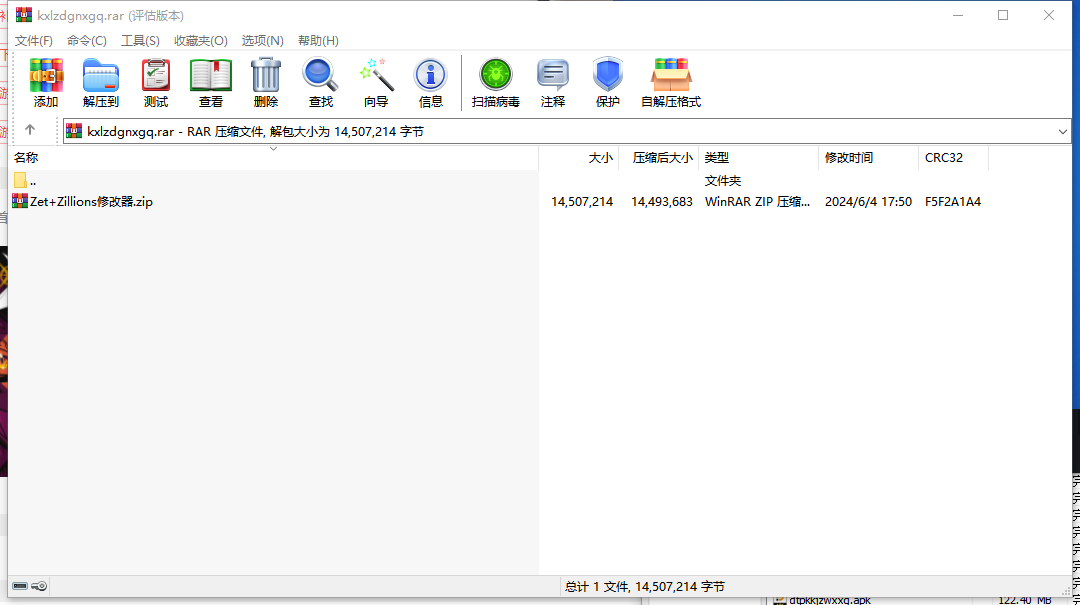
Task: Open the 收藏夹(O) favorites menu
Action: (200, 41)
